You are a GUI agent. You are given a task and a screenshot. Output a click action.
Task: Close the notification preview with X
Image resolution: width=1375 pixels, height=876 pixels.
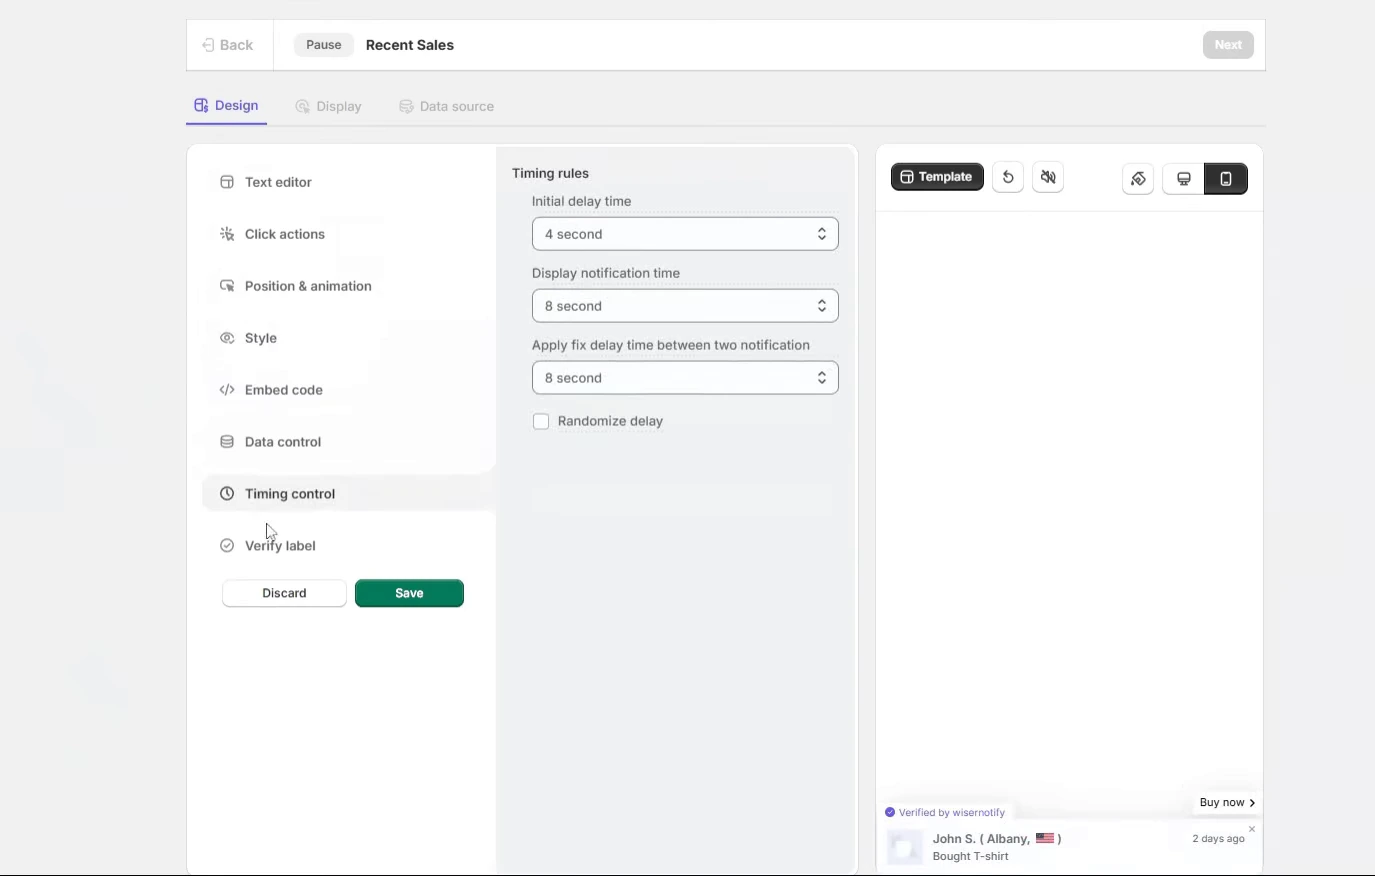point(1252,829)
